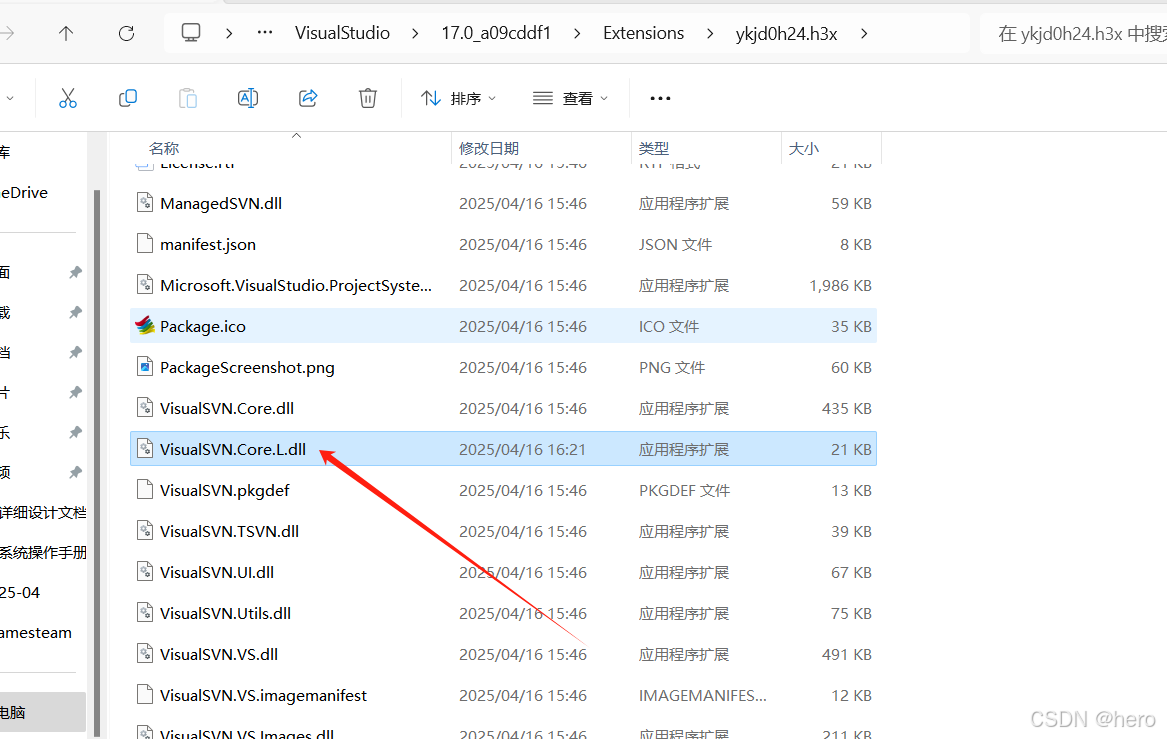Viewport: 1167px width, 739px height.
Task: Navigate to VisualStudio in the breadcrumb
Action: pos(342,33)
